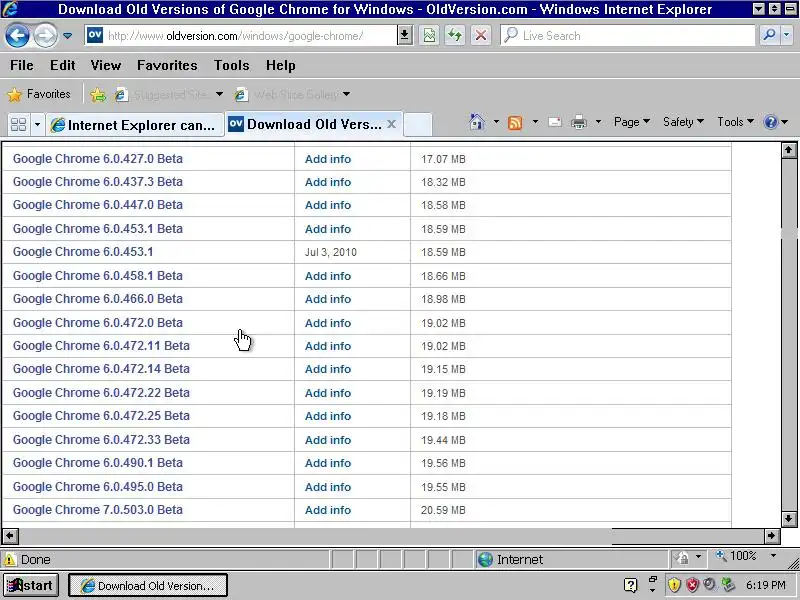Image resolution: width=800 pixels, height=600 pixels.
Task: Click the RSS Feeds icon
Action: pyautogui.click(x=515, y=122)
